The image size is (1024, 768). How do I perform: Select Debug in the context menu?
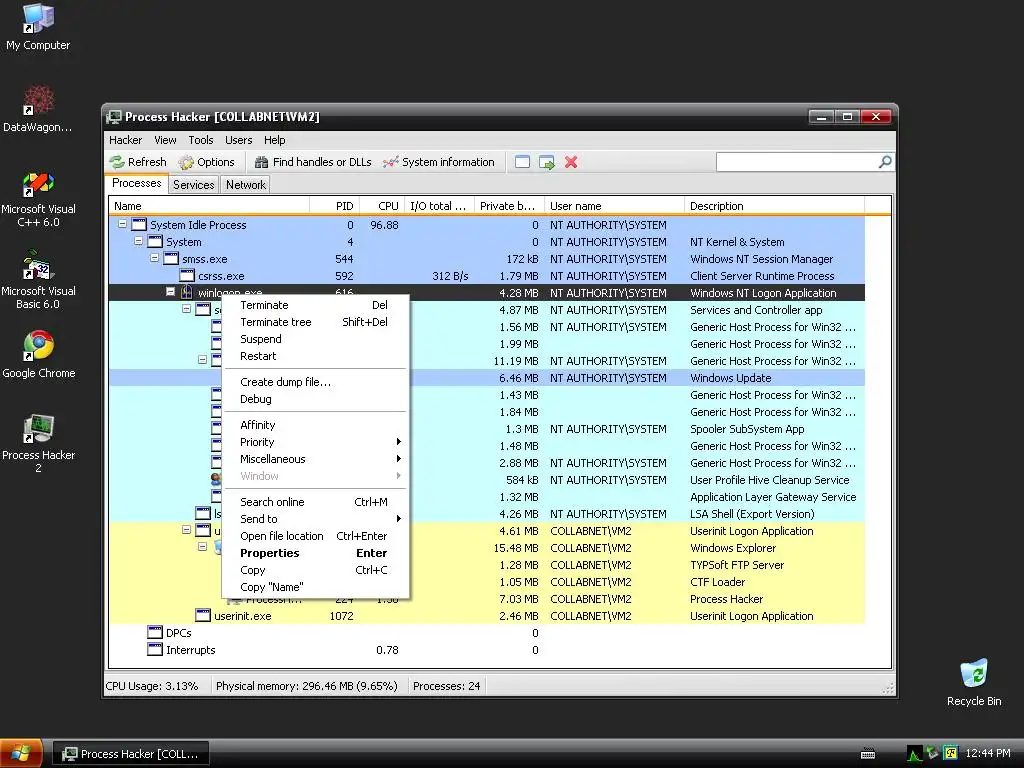click(x=315, y=399)
